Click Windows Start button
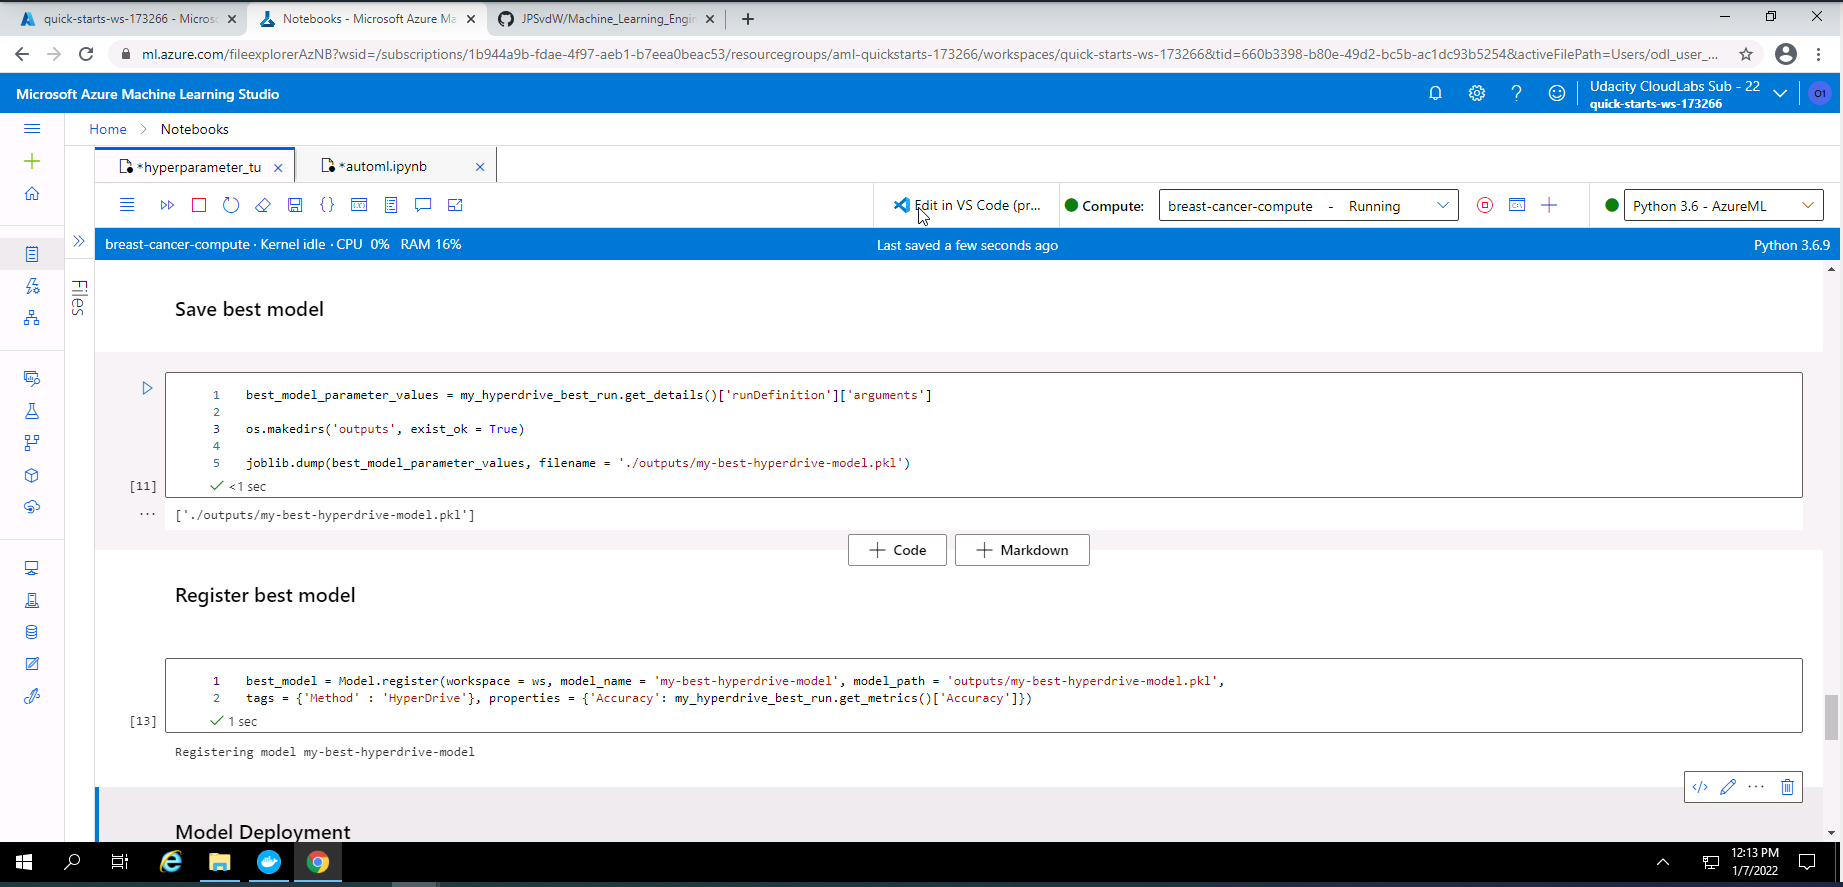 24,862
